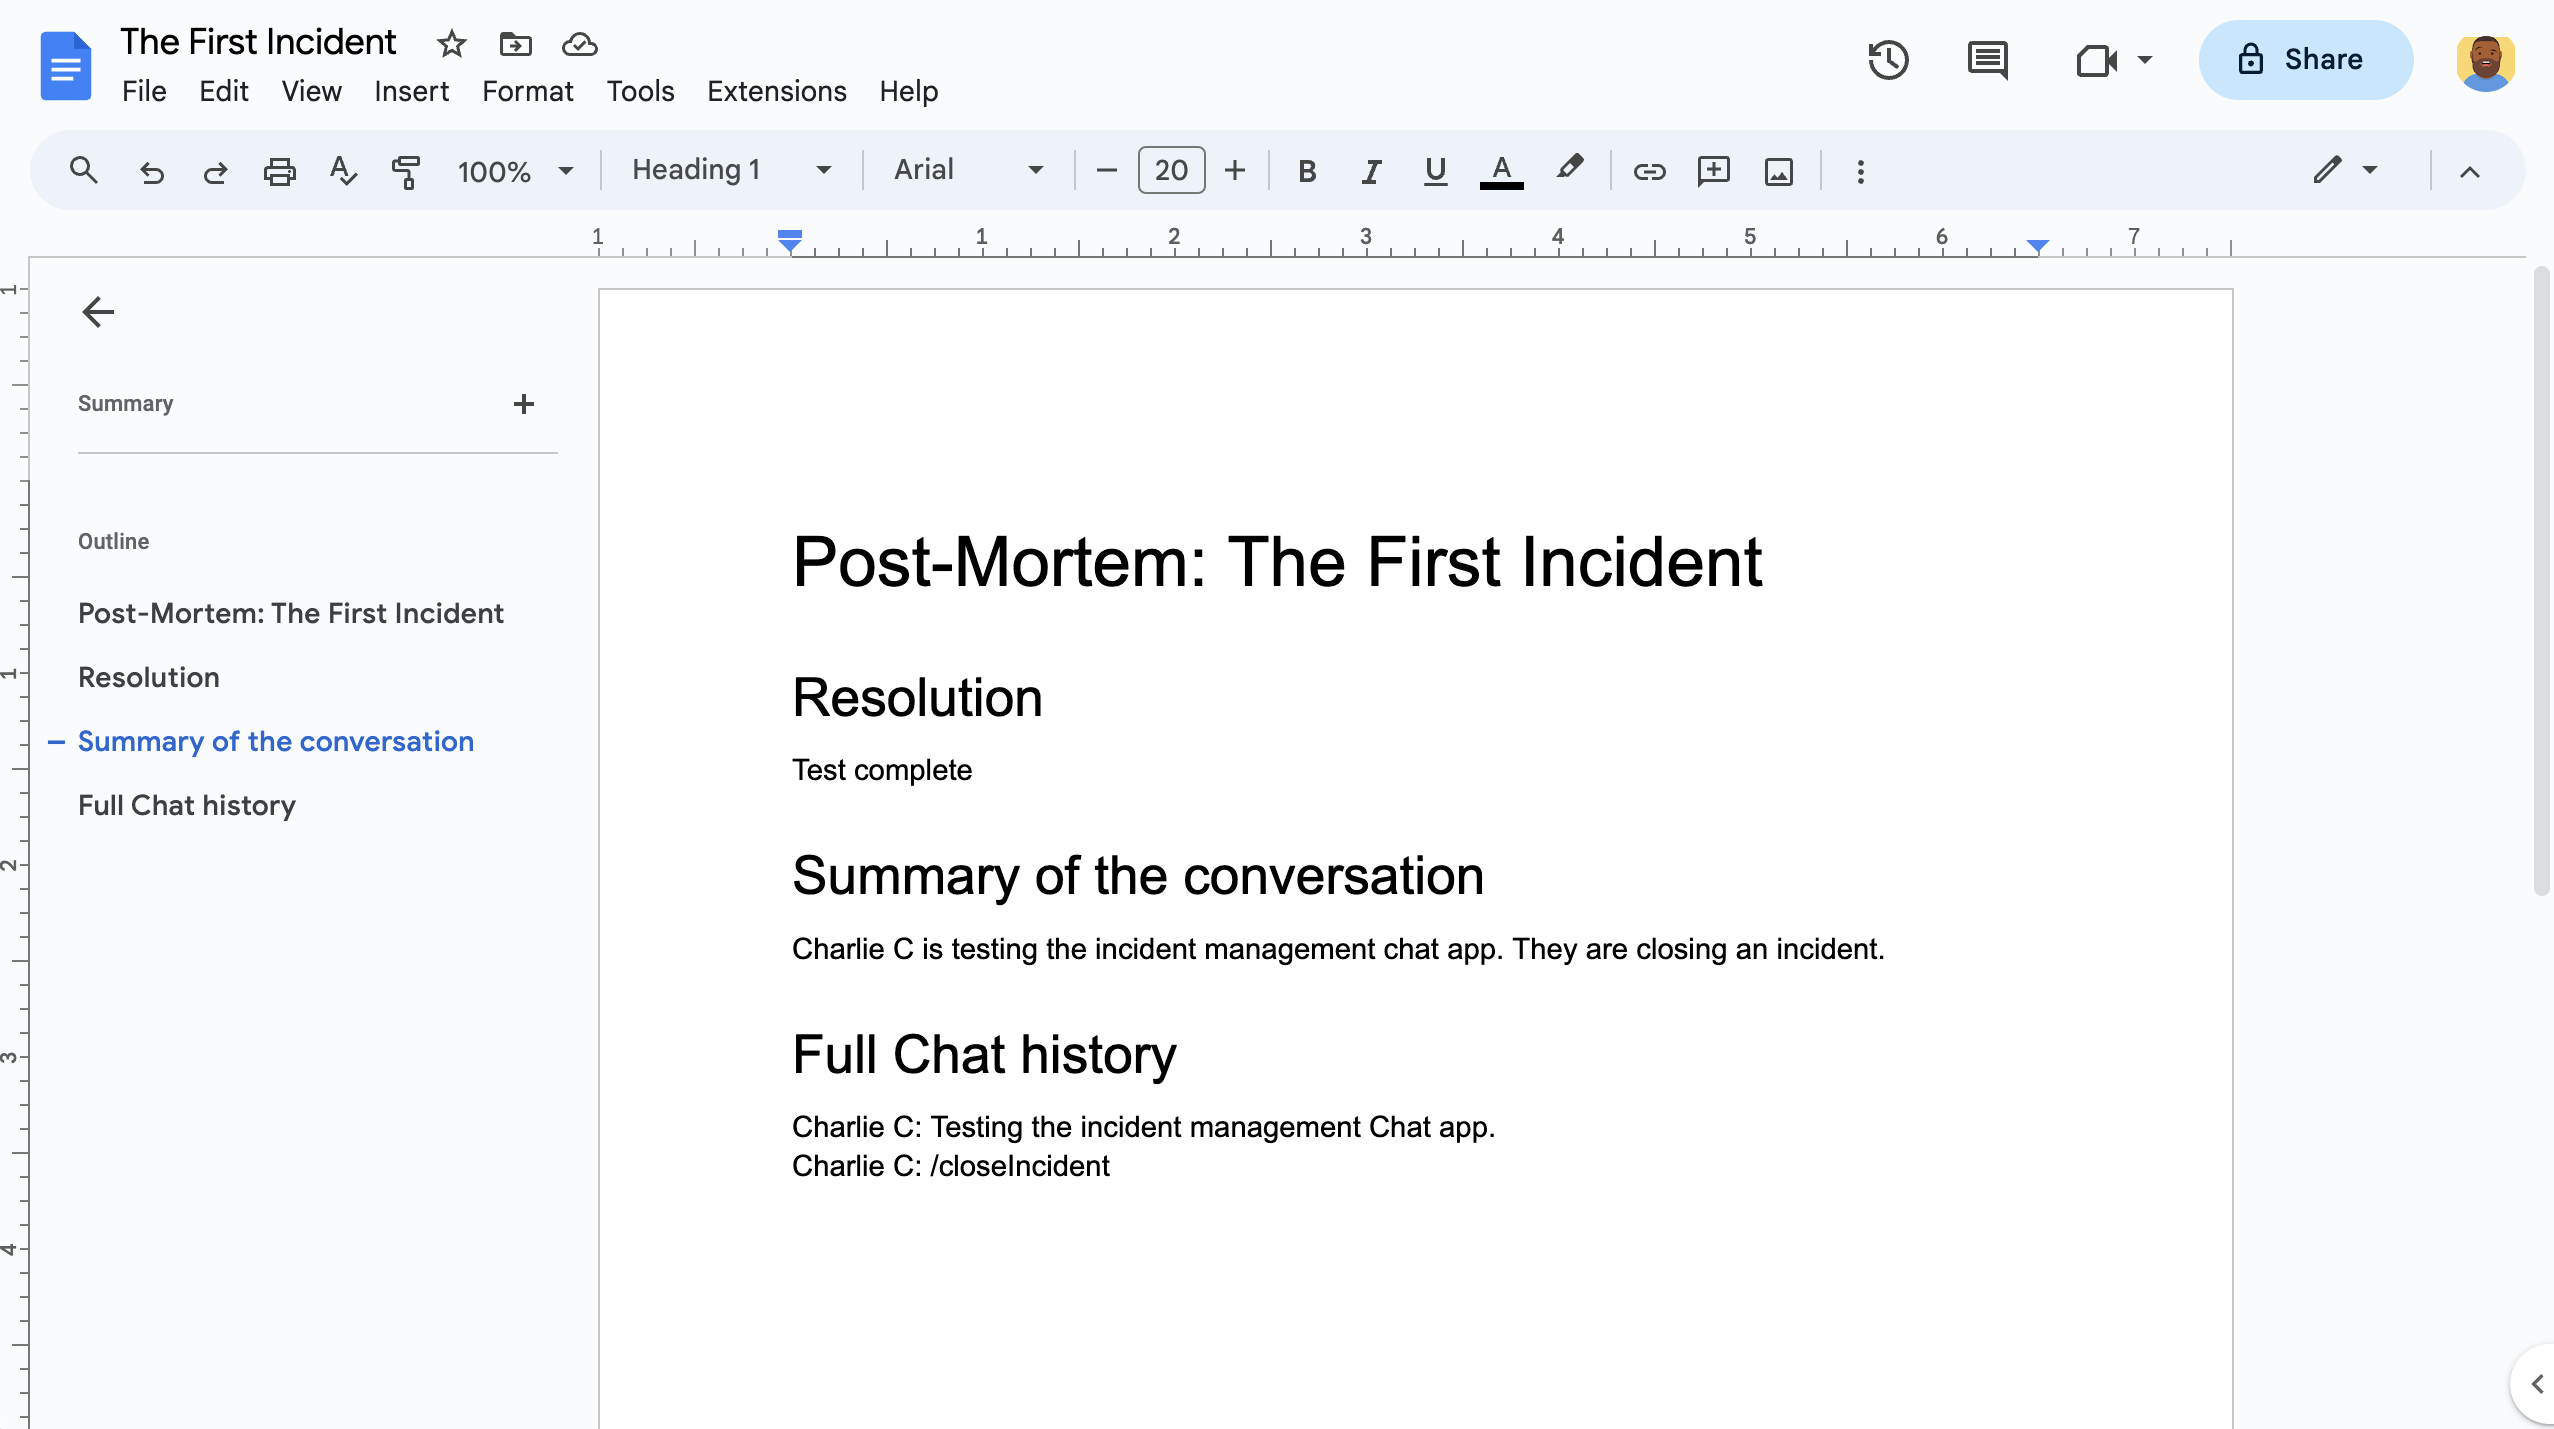2554x1429 pixels.
Task: Open the Format menu
Action: coord(526,91)
